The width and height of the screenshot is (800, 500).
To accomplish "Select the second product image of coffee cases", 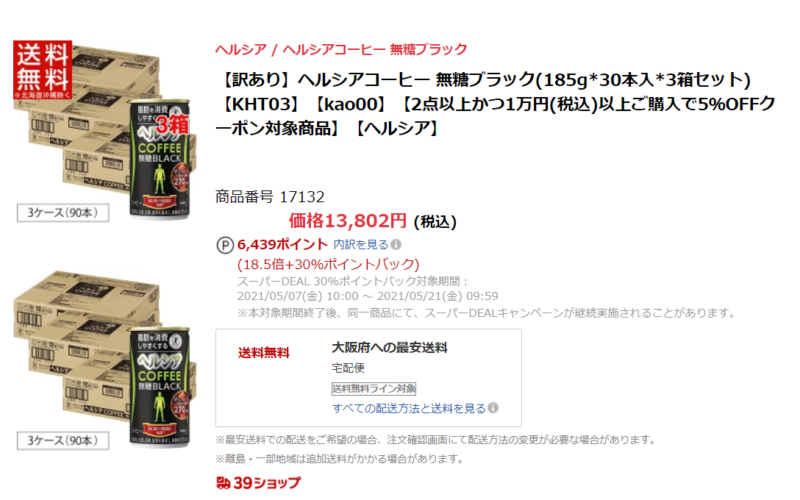I will 105,360.
